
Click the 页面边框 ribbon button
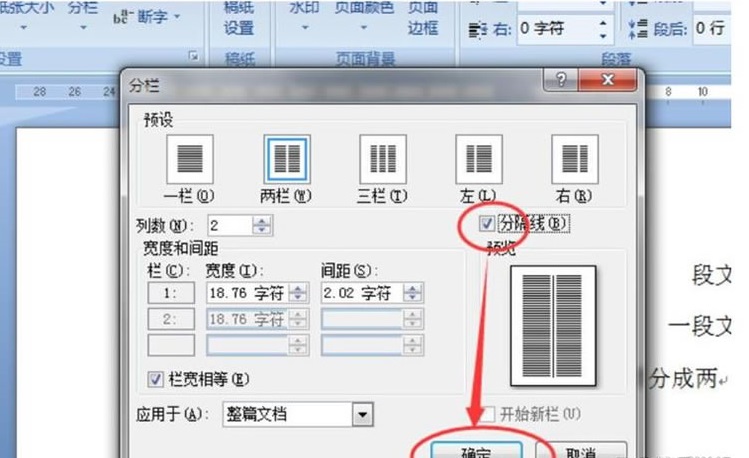[x=422, y=18]
